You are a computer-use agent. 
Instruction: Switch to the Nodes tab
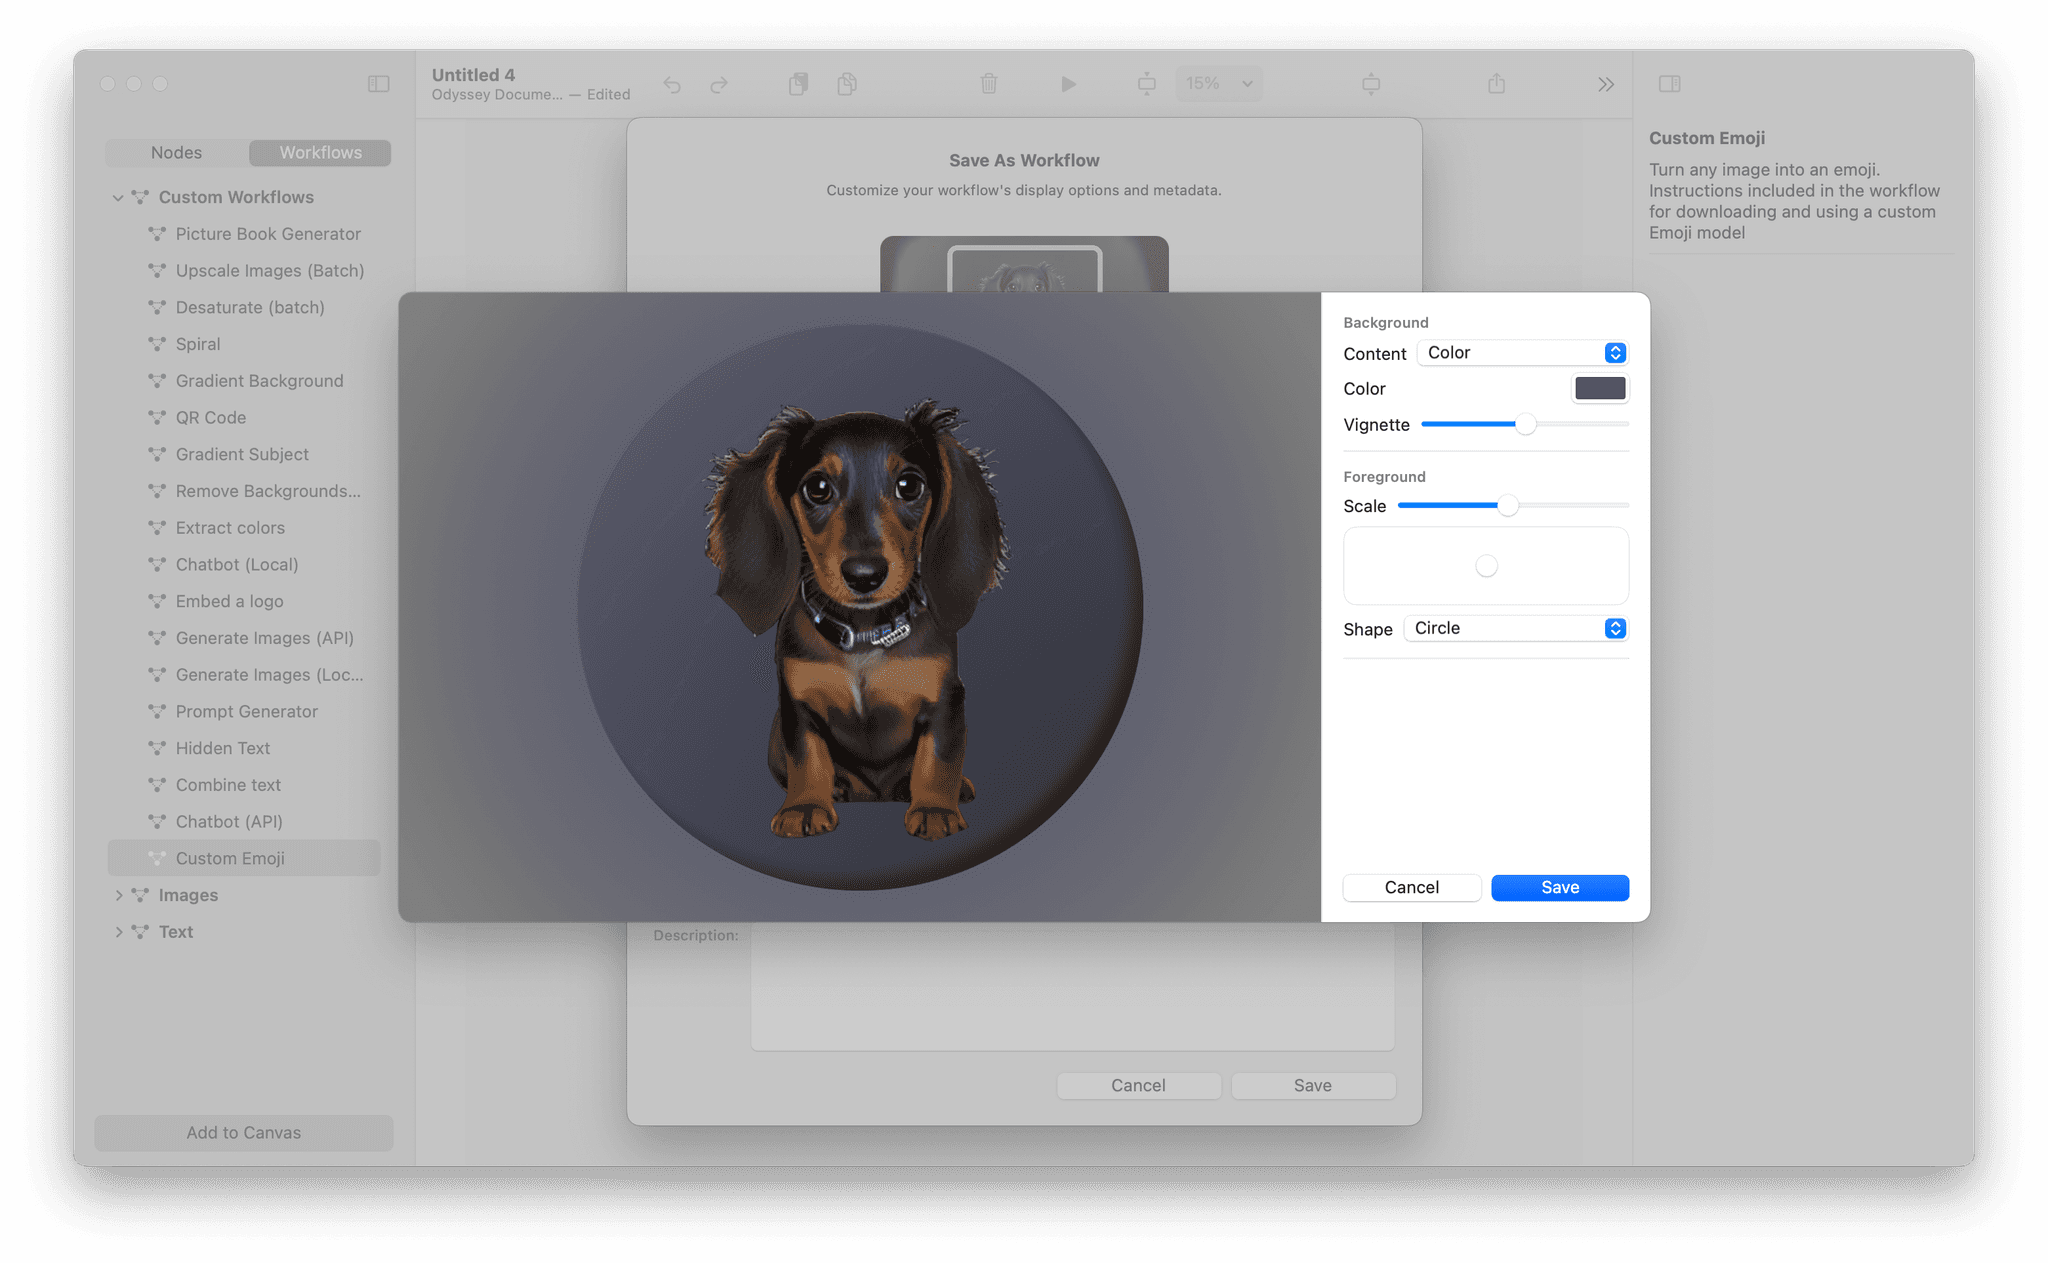[x=176, y=152]
